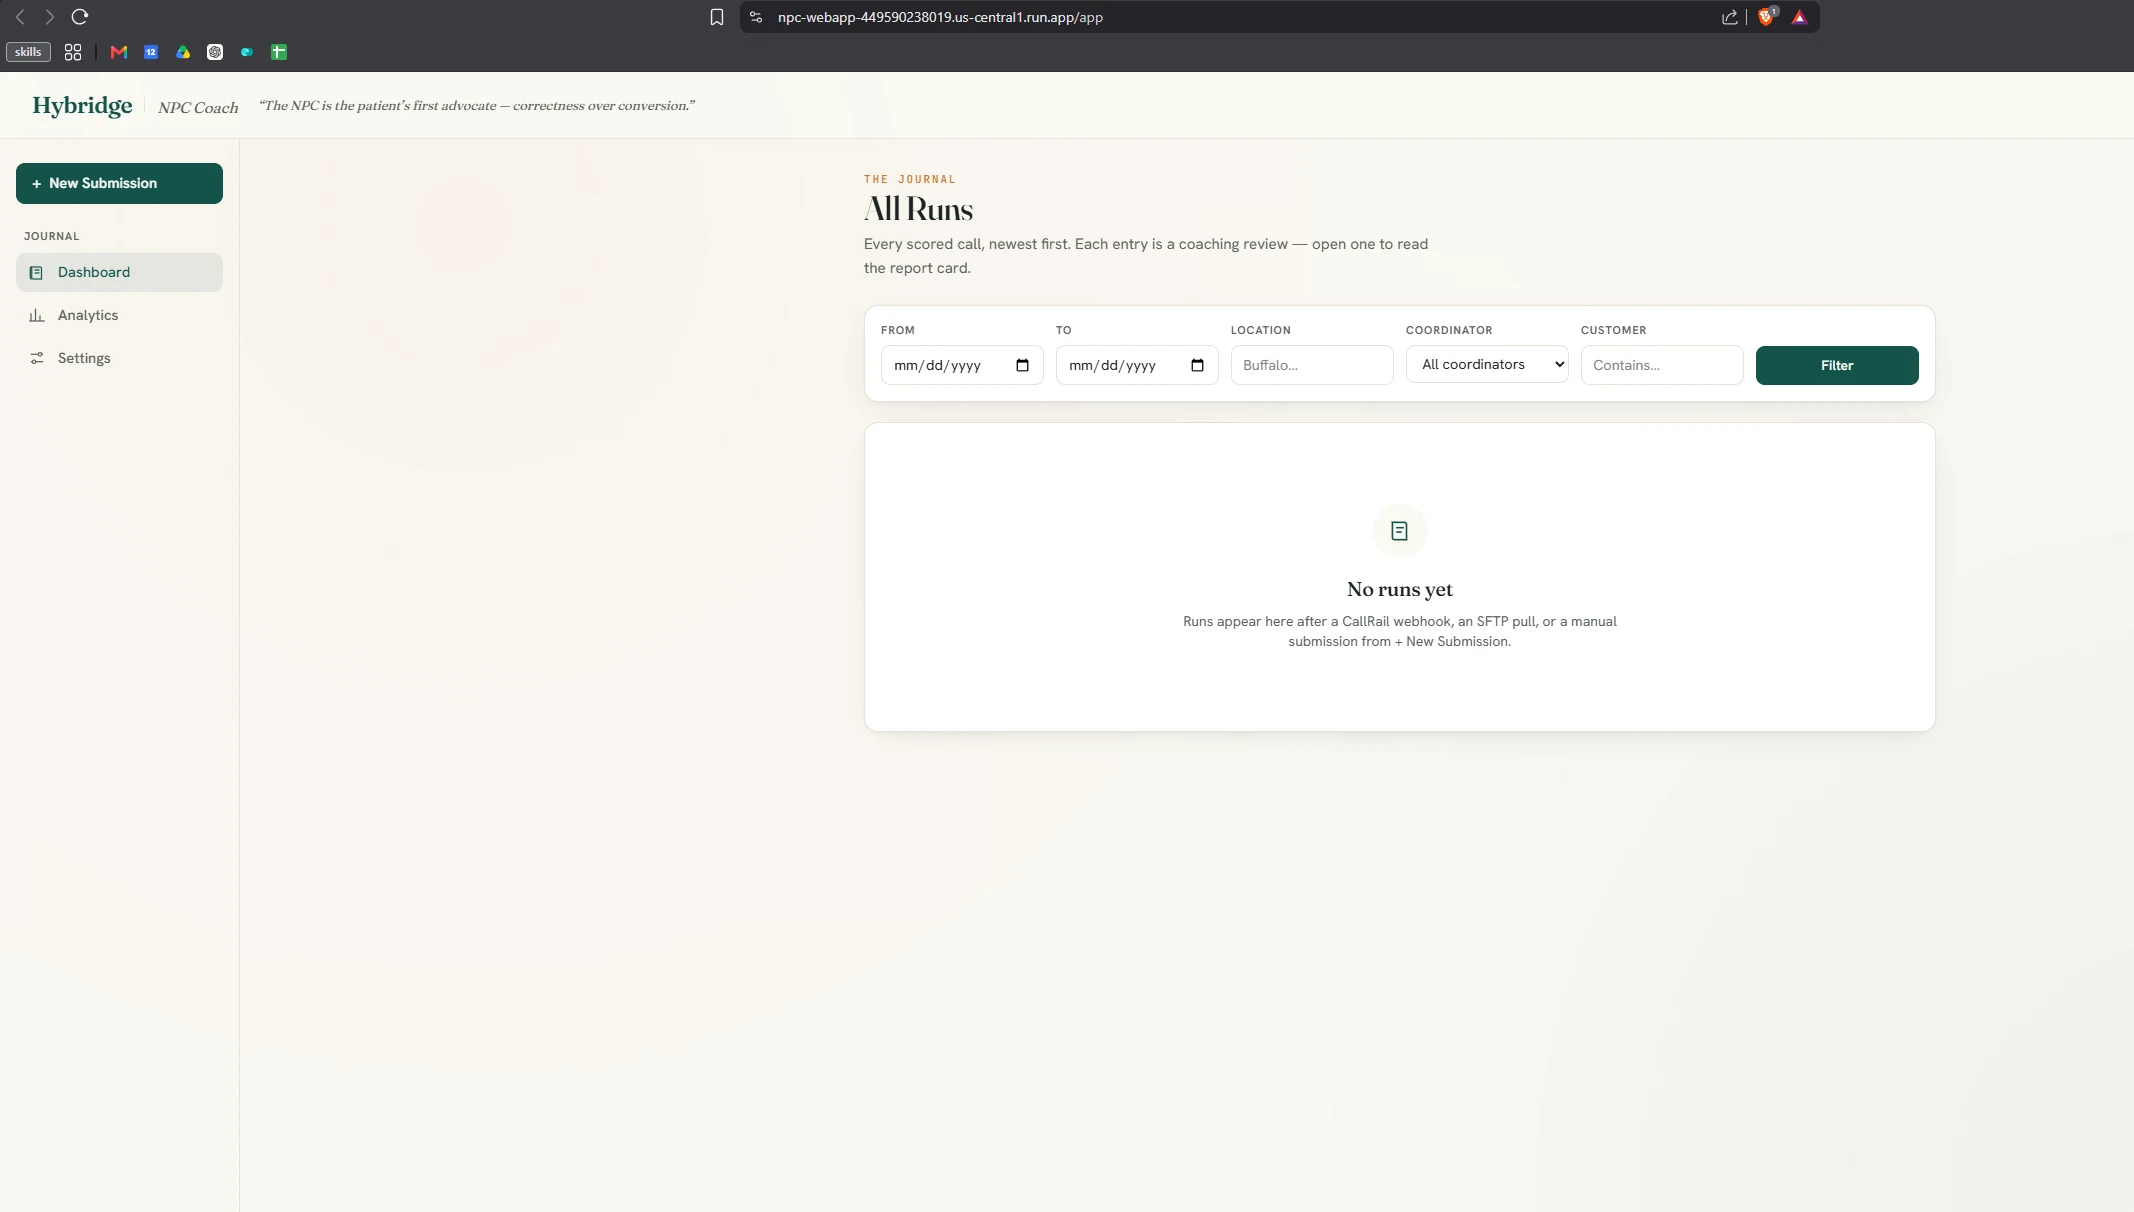Expand the All coordinators dropdown
The height and width of the screenshot is (1212, 2134).
1487,364
